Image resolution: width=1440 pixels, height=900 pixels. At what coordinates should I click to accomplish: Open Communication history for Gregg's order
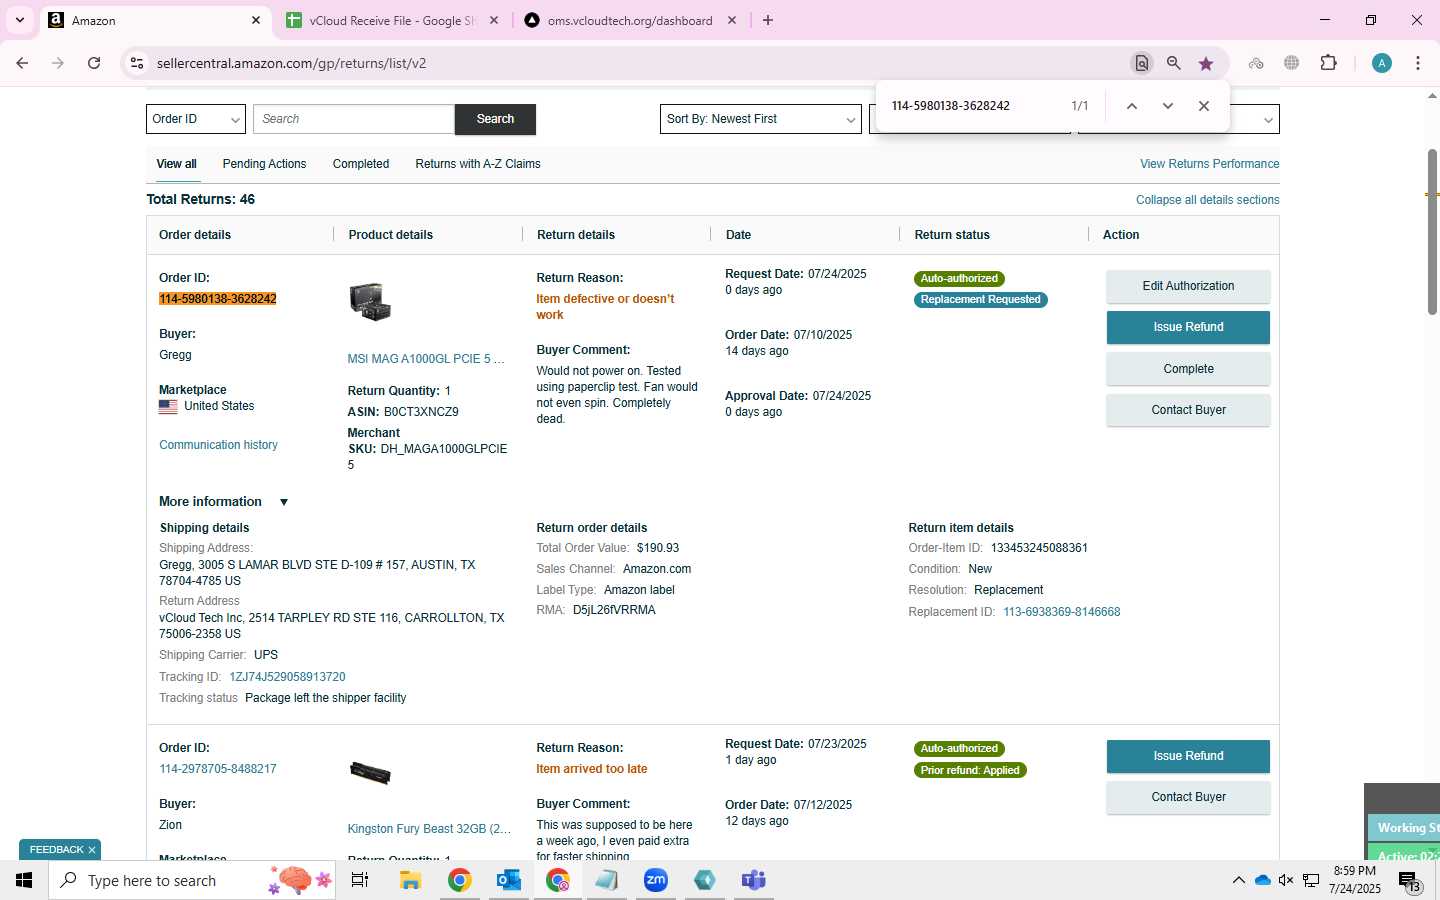[218, 445]
